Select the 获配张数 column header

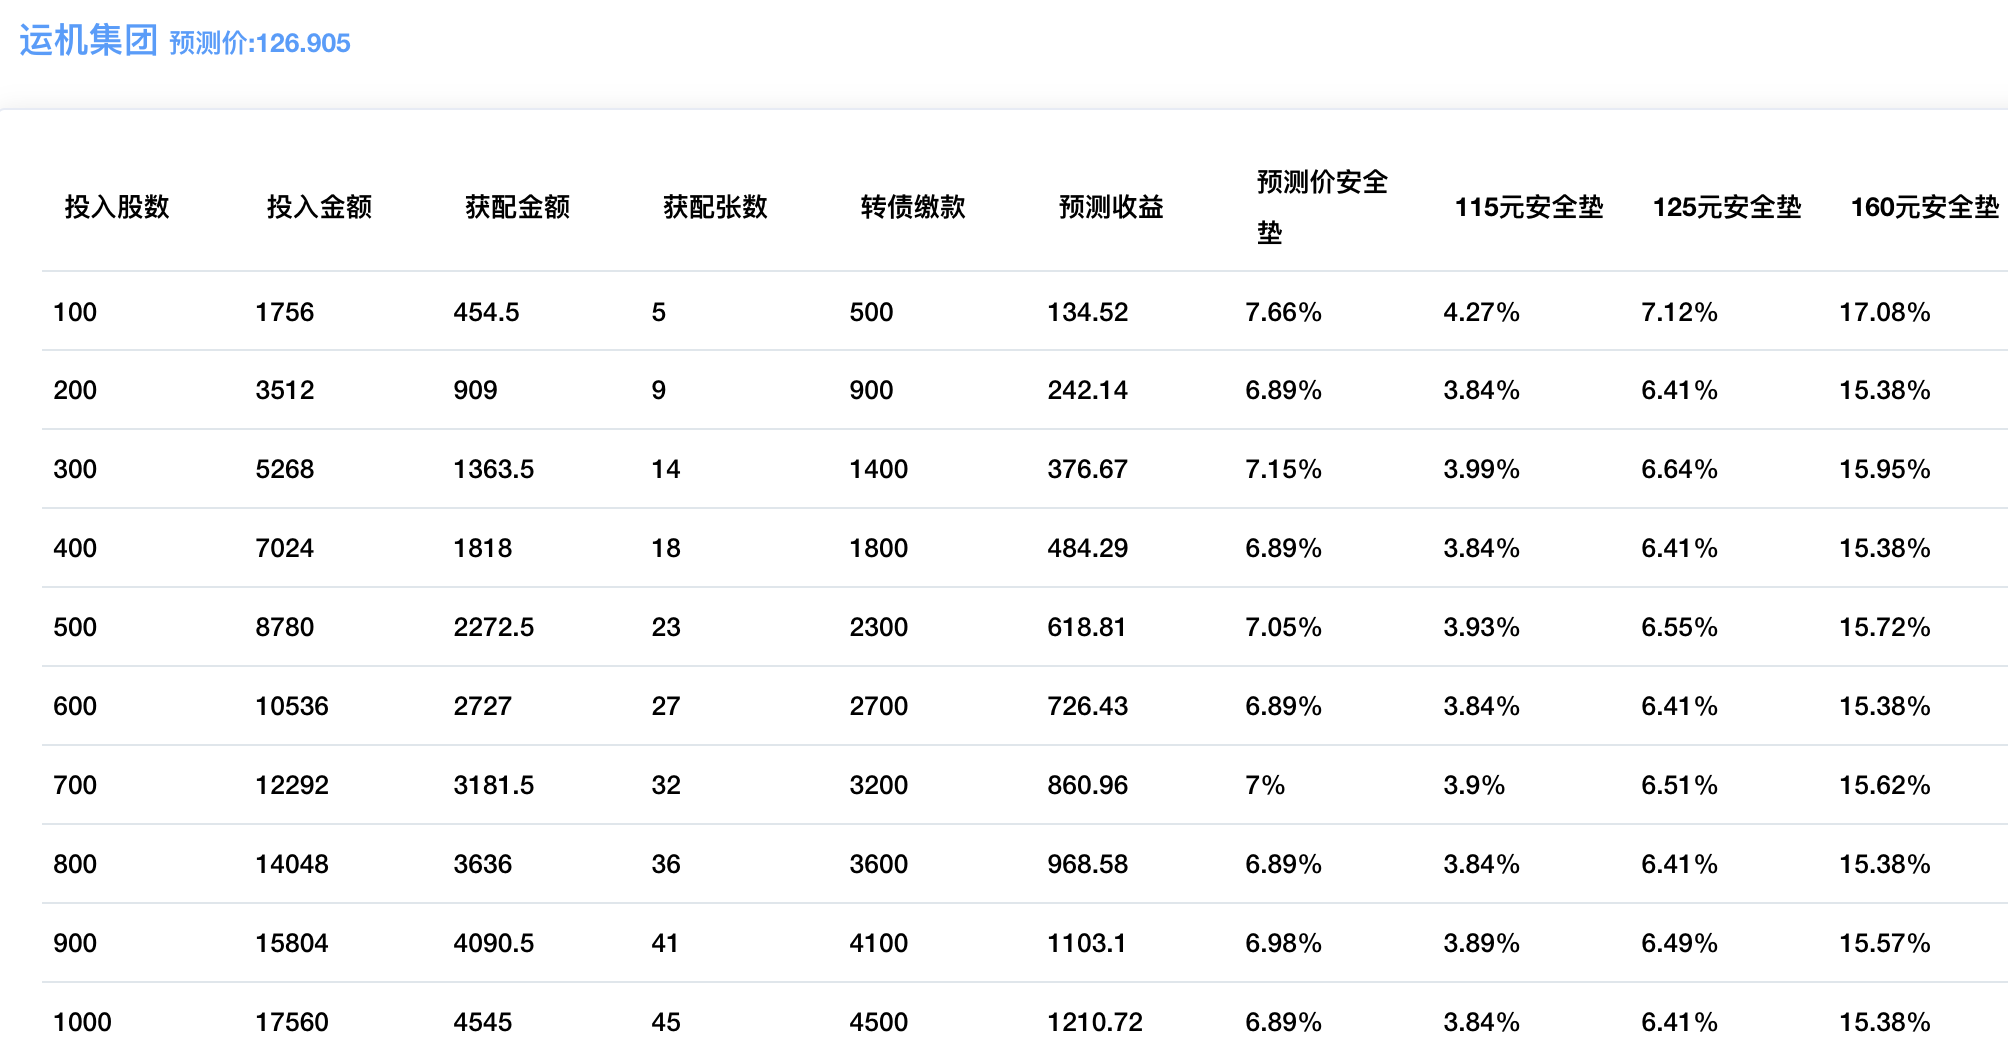[715, 207]
